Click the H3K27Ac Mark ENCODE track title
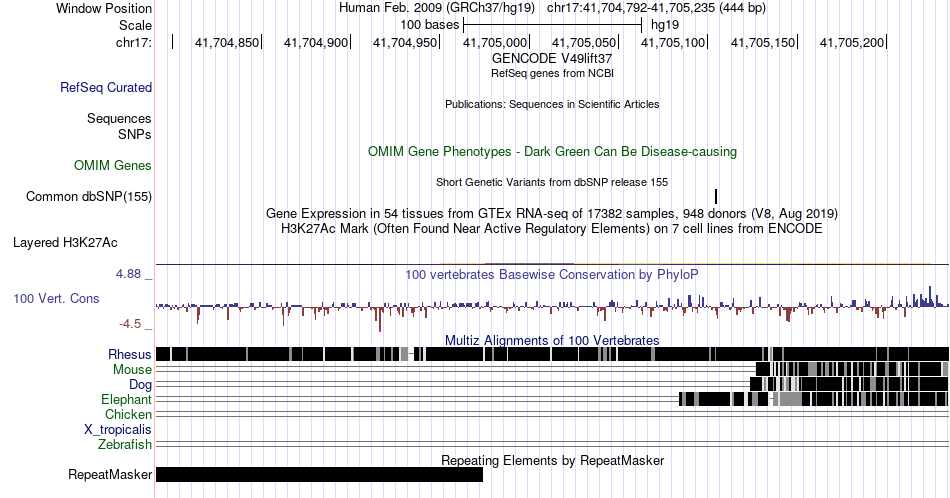 point(552,228)
